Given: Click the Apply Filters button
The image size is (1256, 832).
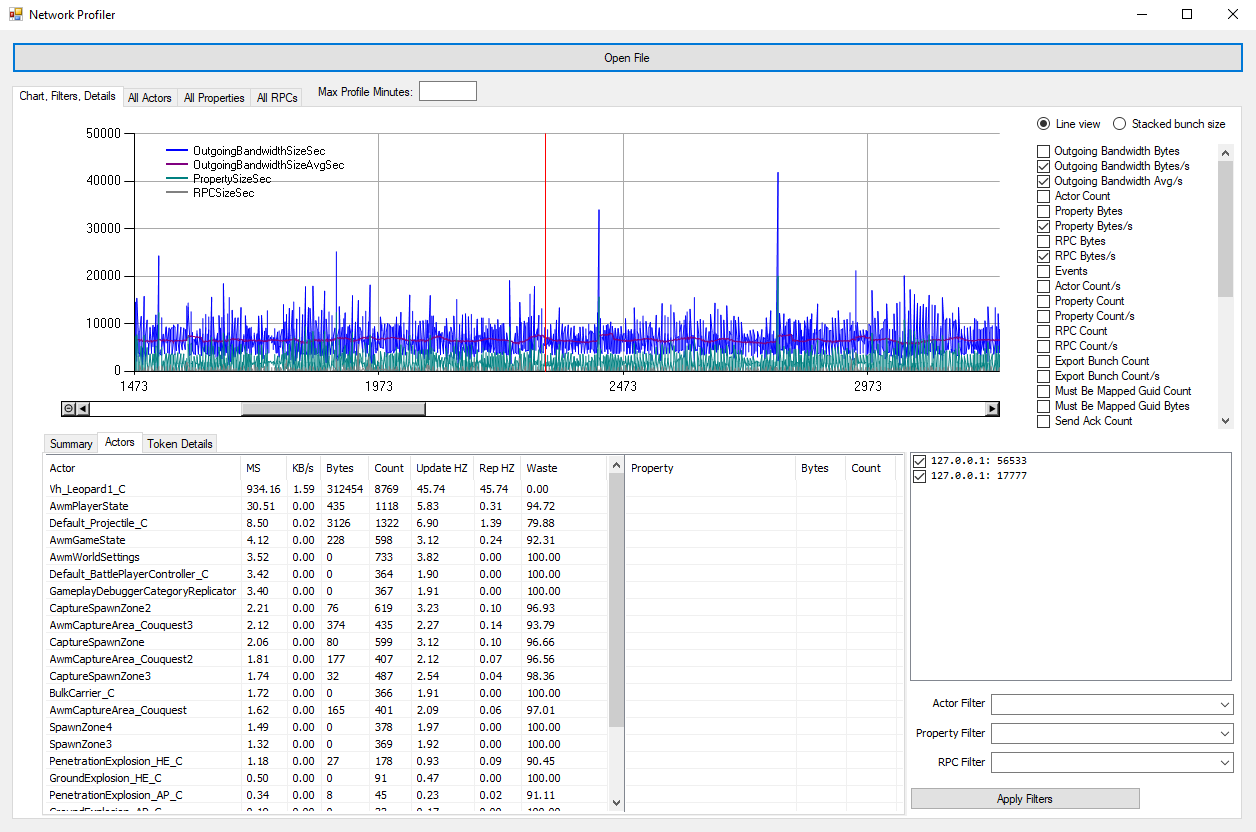Looking at the screenshot, I should pyautogui.click(x=1024, y=799).
